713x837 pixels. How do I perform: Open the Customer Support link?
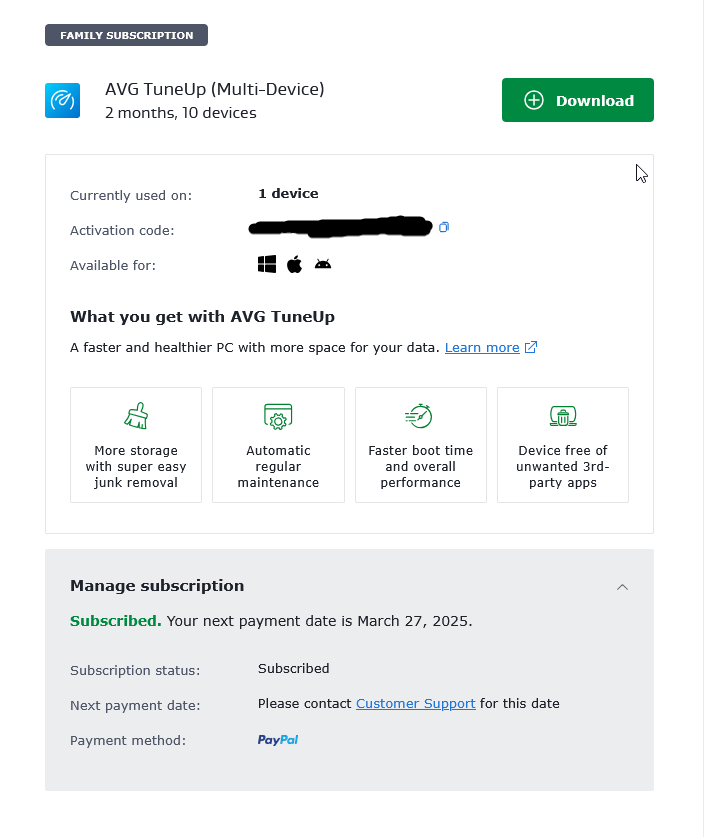[x=415, y=703]
